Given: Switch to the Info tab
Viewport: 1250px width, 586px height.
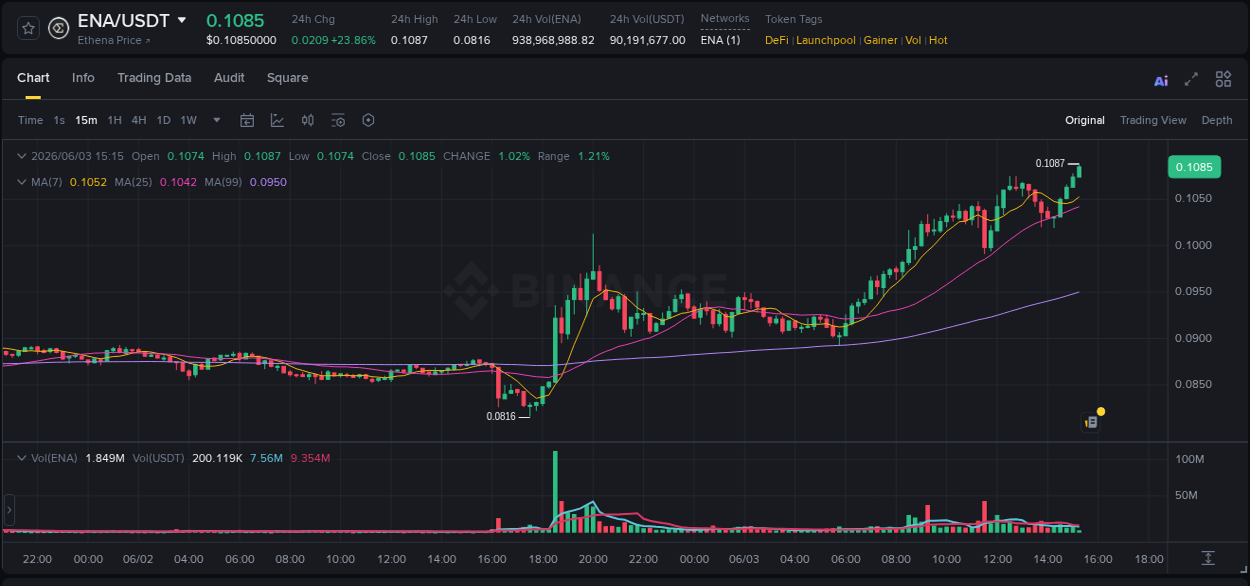Looking at the screenshot, I should (83, 78).
